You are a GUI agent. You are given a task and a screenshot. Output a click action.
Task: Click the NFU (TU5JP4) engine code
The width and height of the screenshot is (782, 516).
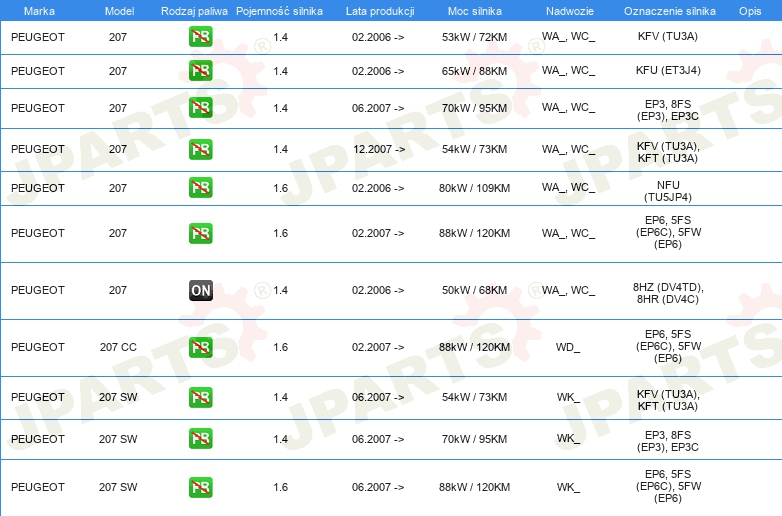pyautogui.click(x=668, y=191)
